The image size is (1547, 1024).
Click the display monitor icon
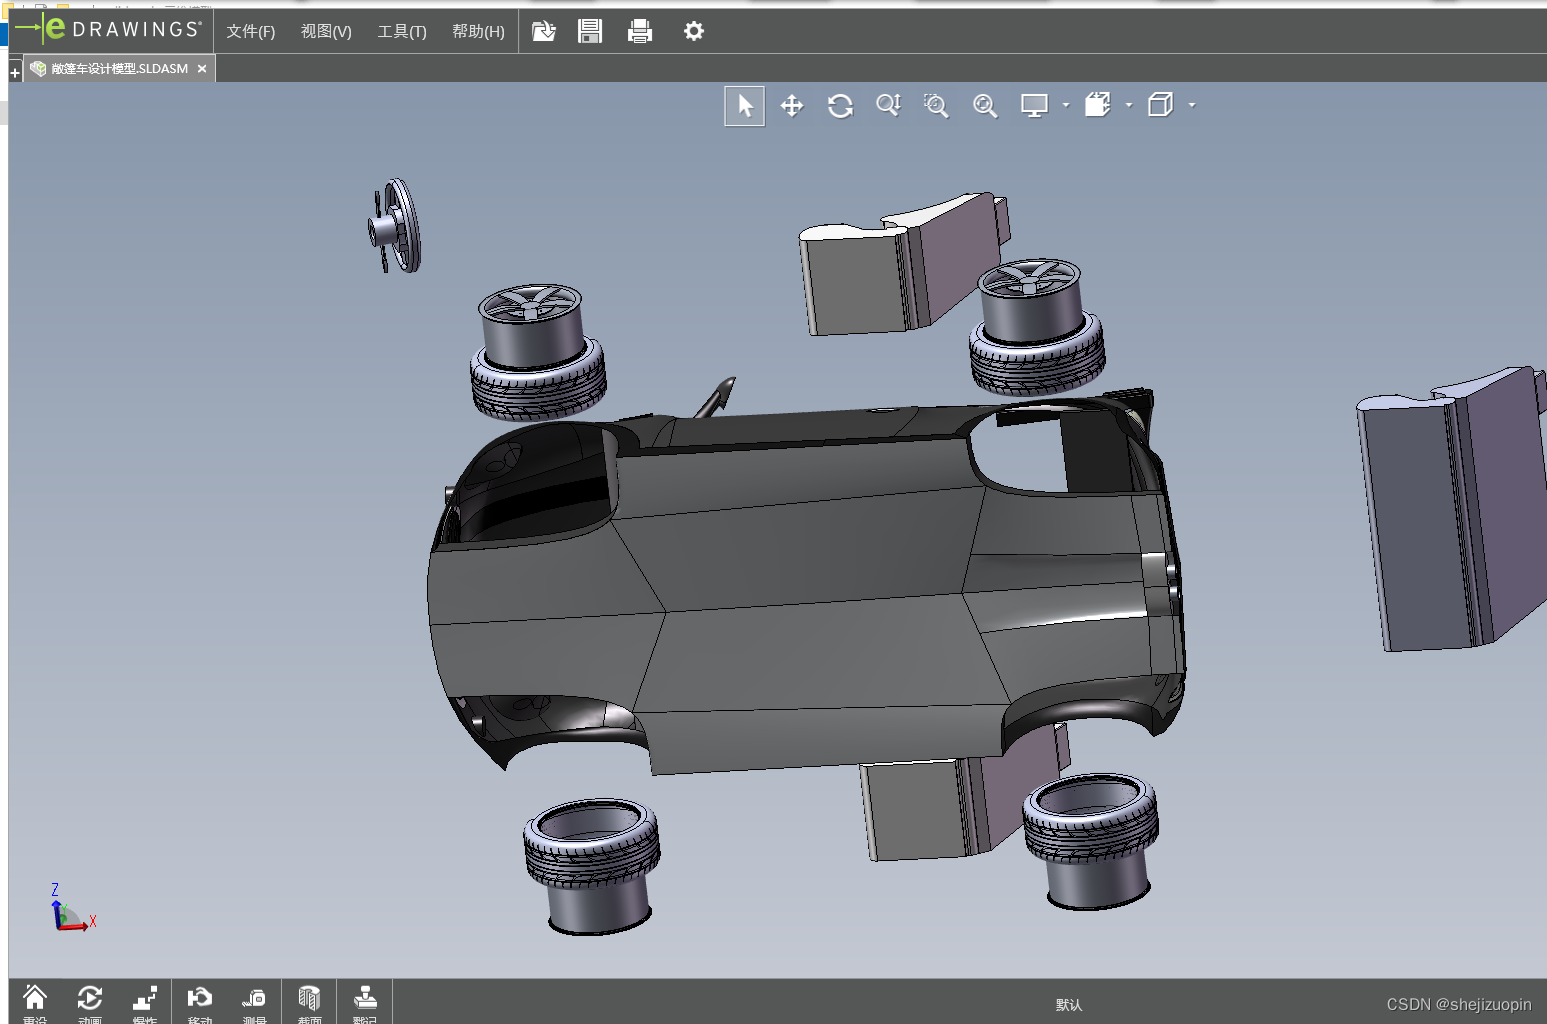[x=1034, y=106]
